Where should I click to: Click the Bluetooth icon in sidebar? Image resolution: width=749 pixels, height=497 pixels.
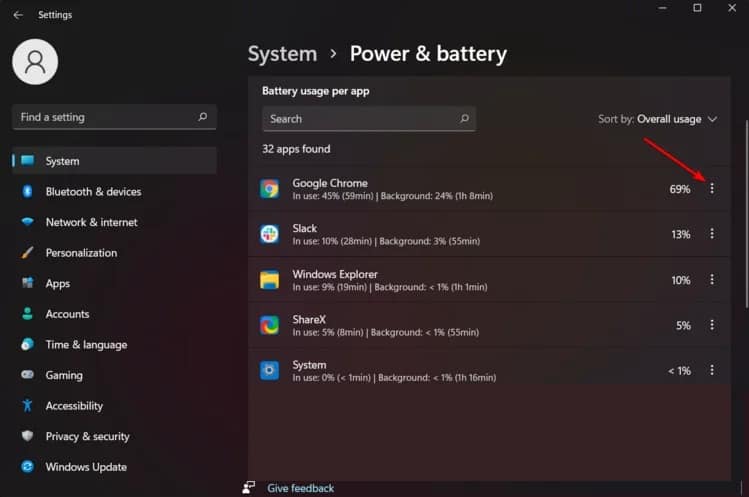click(27, 192)
